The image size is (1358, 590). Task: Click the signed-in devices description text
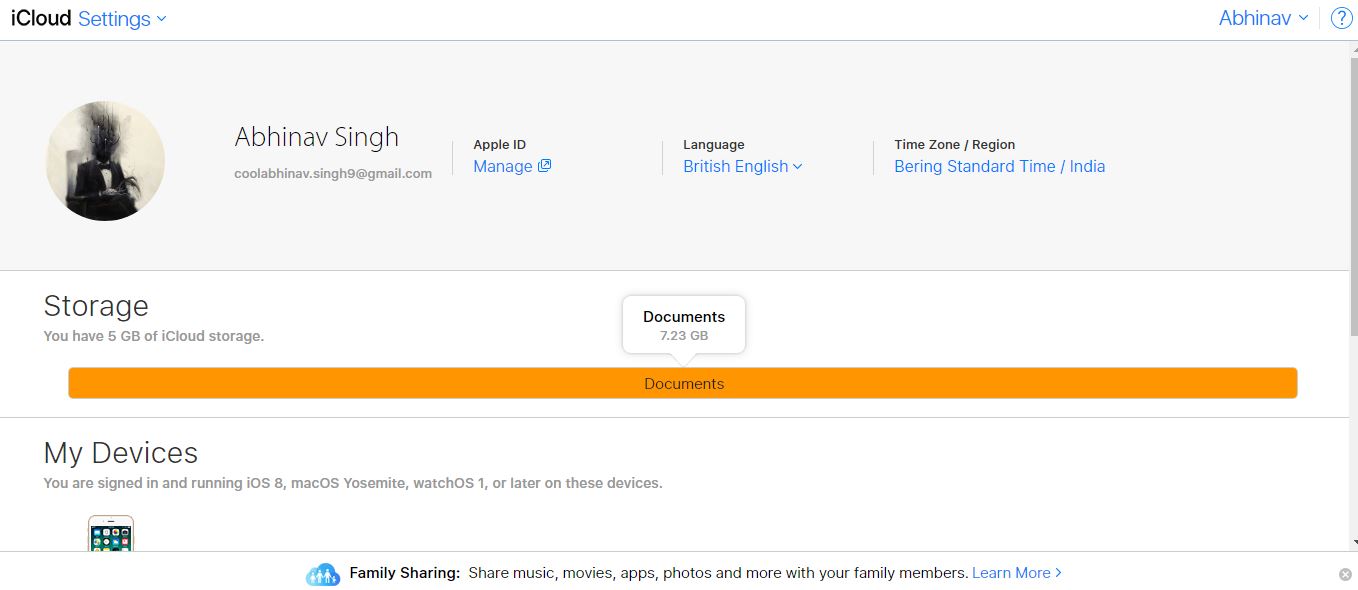coord(353,483)
